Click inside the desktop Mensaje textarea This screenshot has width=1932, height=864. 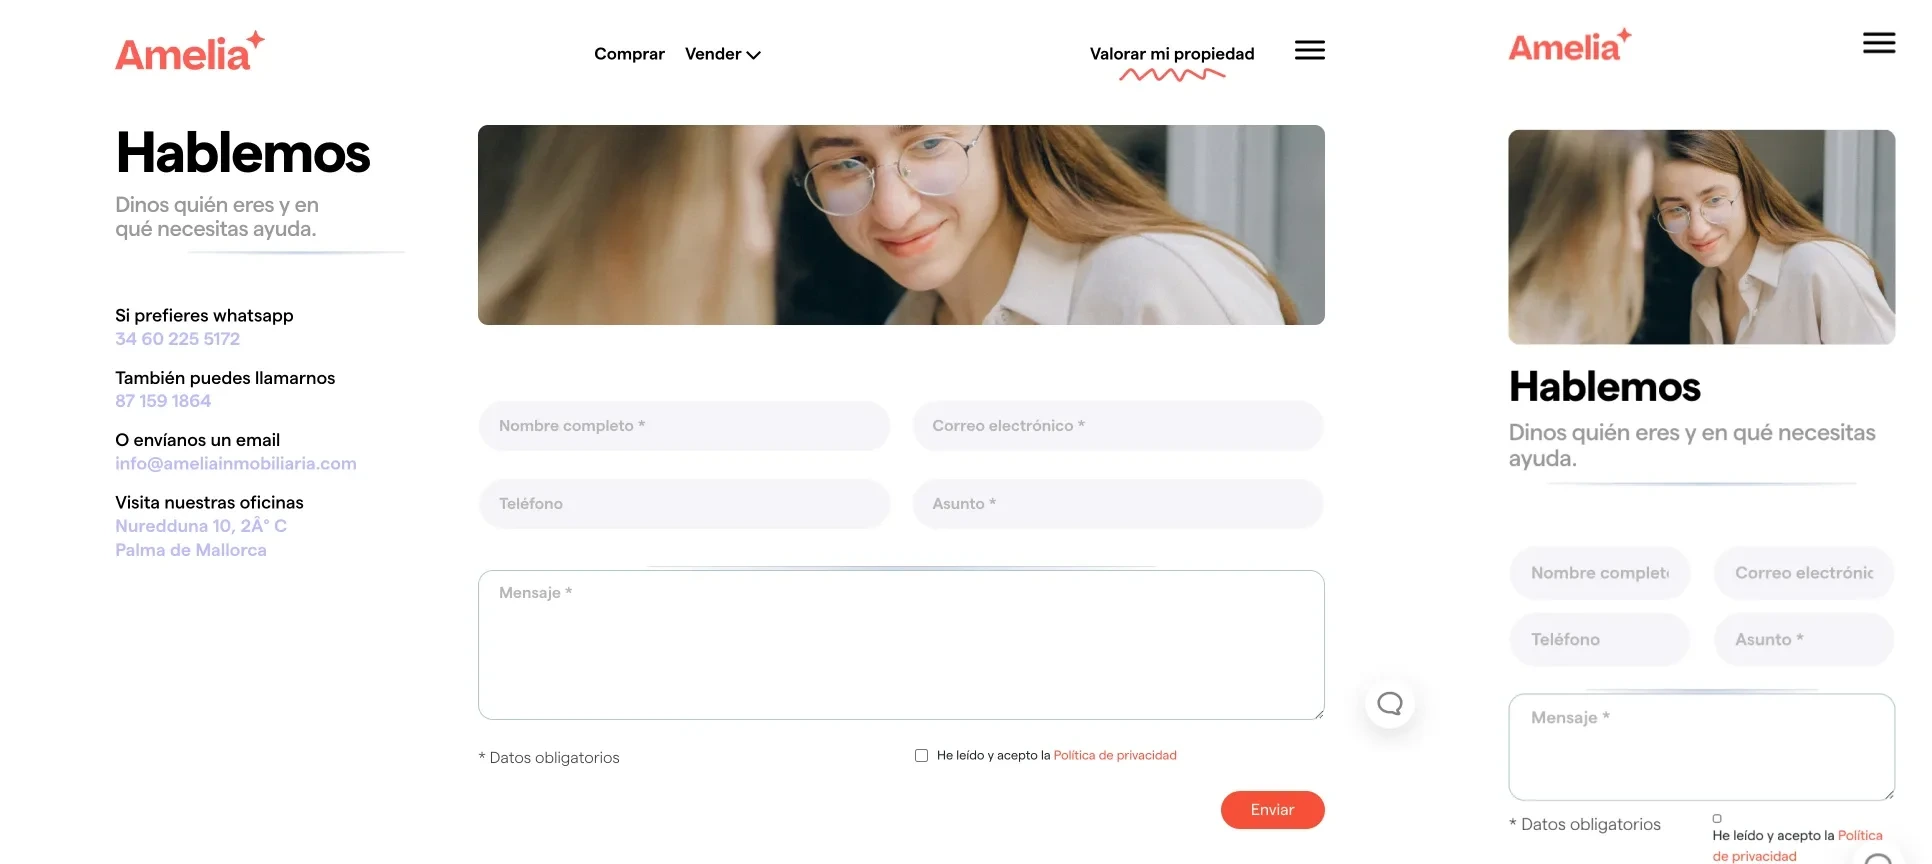pyautogui.click(x=901, y=645)
